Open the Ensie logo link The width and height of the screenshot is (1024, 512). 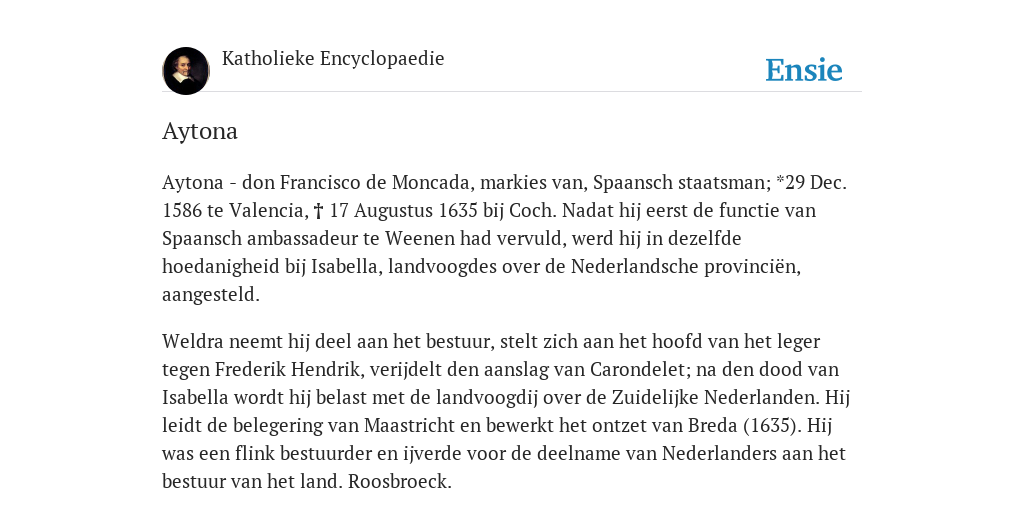pos(804,71)
